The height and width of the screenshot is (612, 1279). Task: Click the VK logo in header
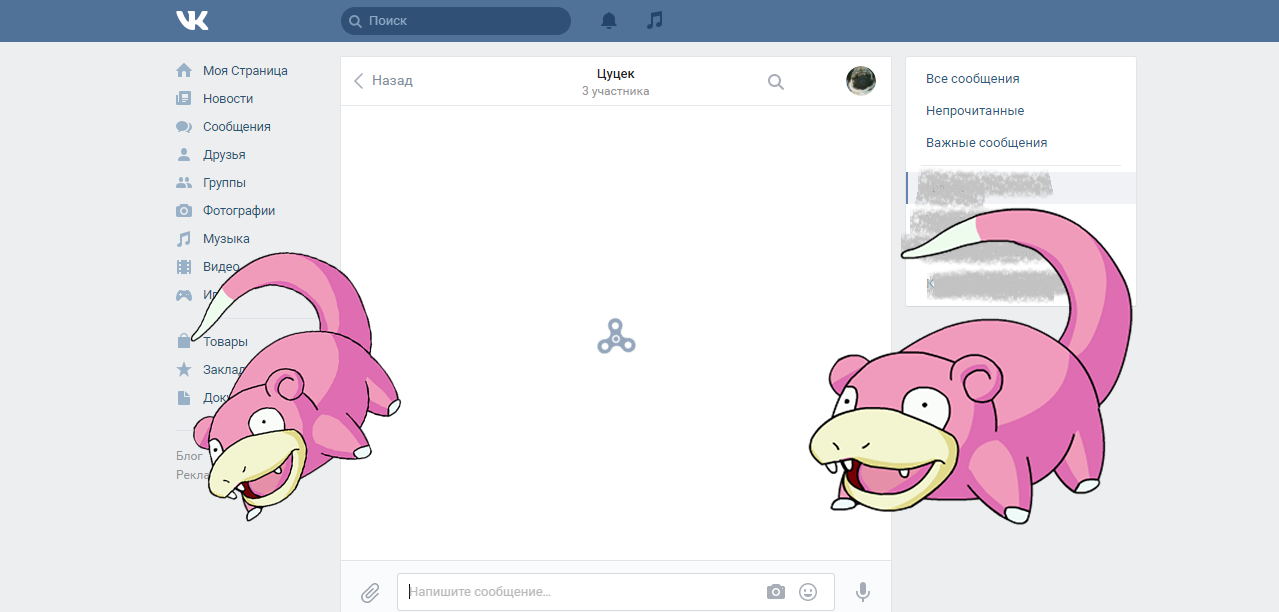pos(192,20)
